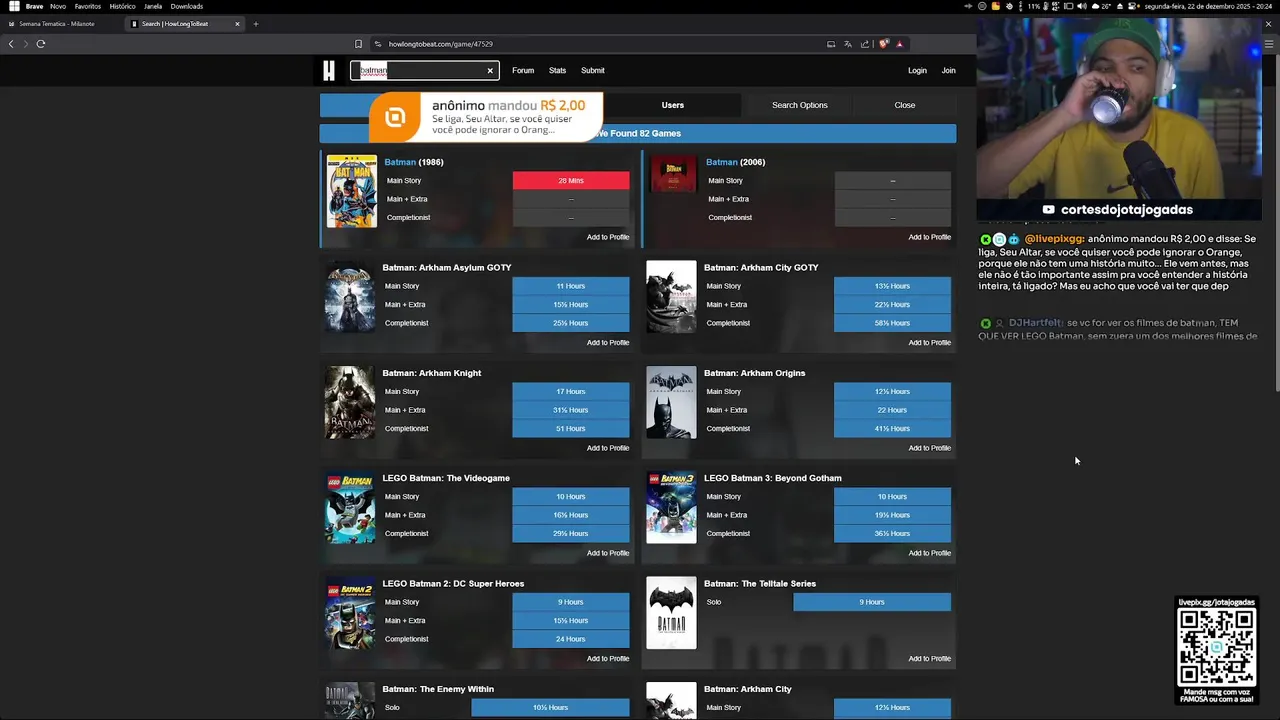Add Arkham Asylum GOTY to profile
Image resolution: width=1280 pixels, height=720 pixels.
(x=608, y=343)
